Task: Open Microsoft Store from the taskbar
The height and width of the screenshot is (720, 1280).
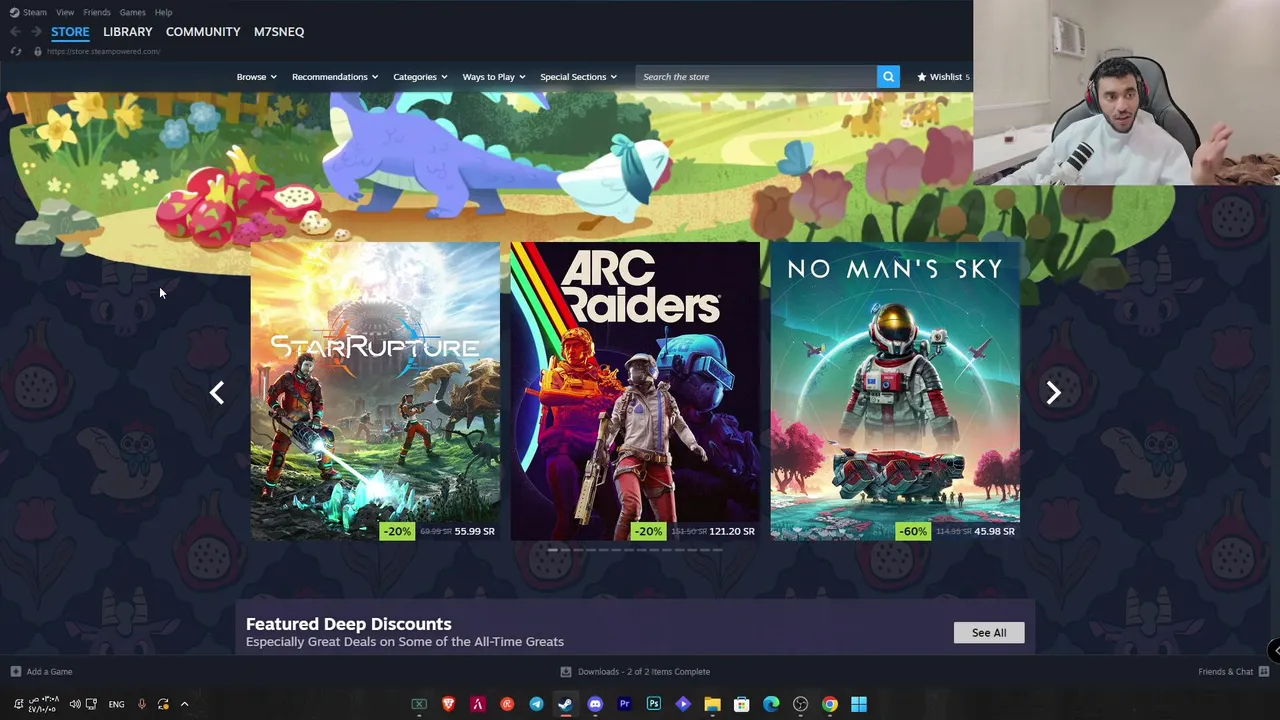Action: (741, 704)
